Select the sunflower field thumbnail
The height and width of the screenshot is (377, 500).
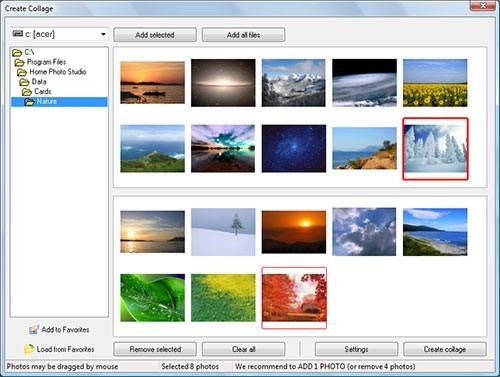[x=435, y=83]
